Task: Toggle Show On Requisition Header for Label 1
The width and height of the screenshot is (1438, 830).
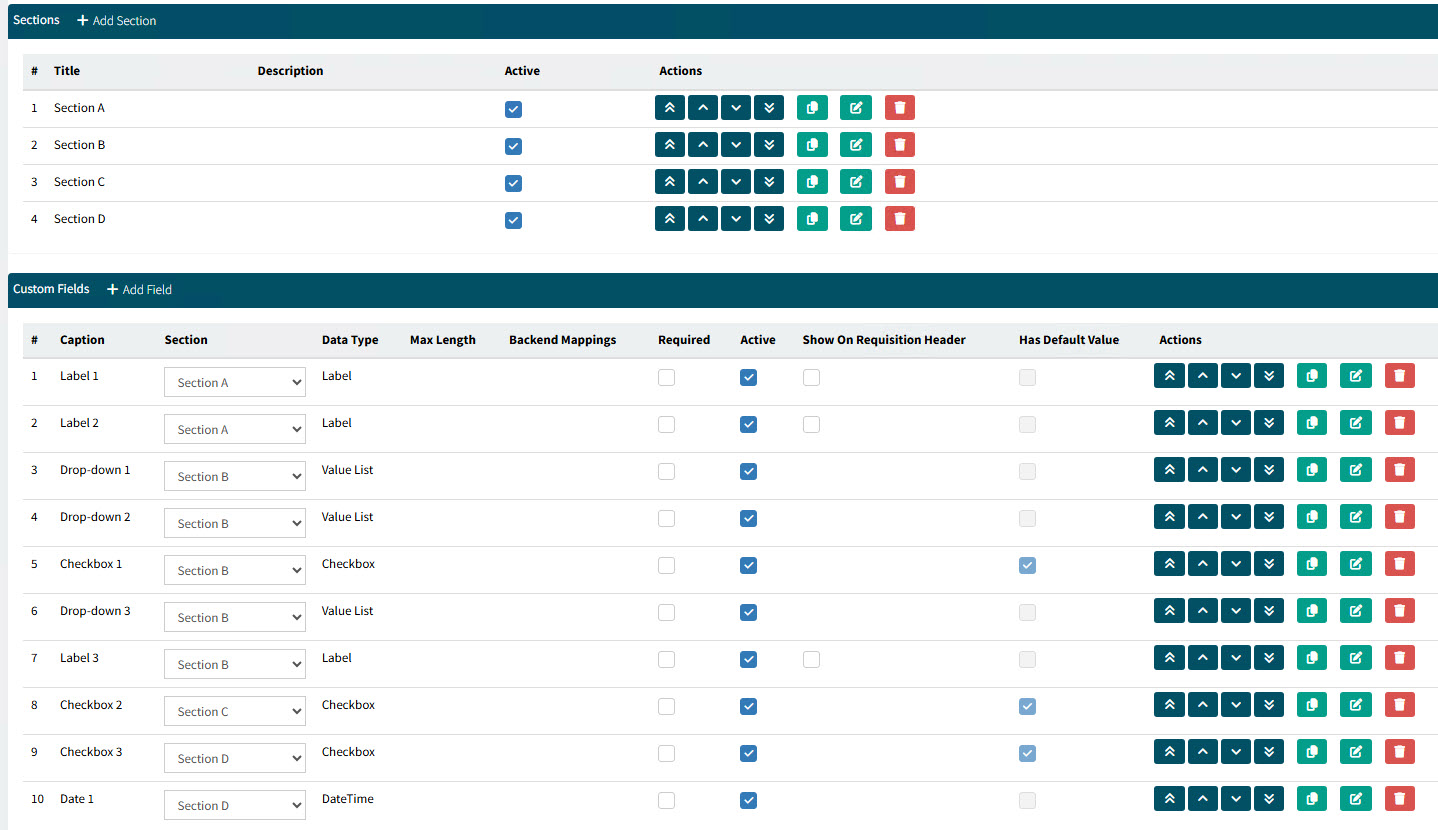Action: click(811, 377)
